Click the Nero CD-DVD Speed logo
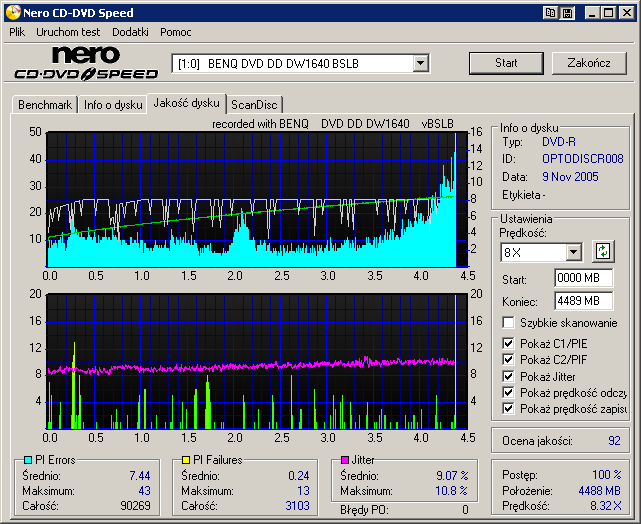Image resolution: width=641 pixels, height=524 pixels. click(x=86, y=63)
